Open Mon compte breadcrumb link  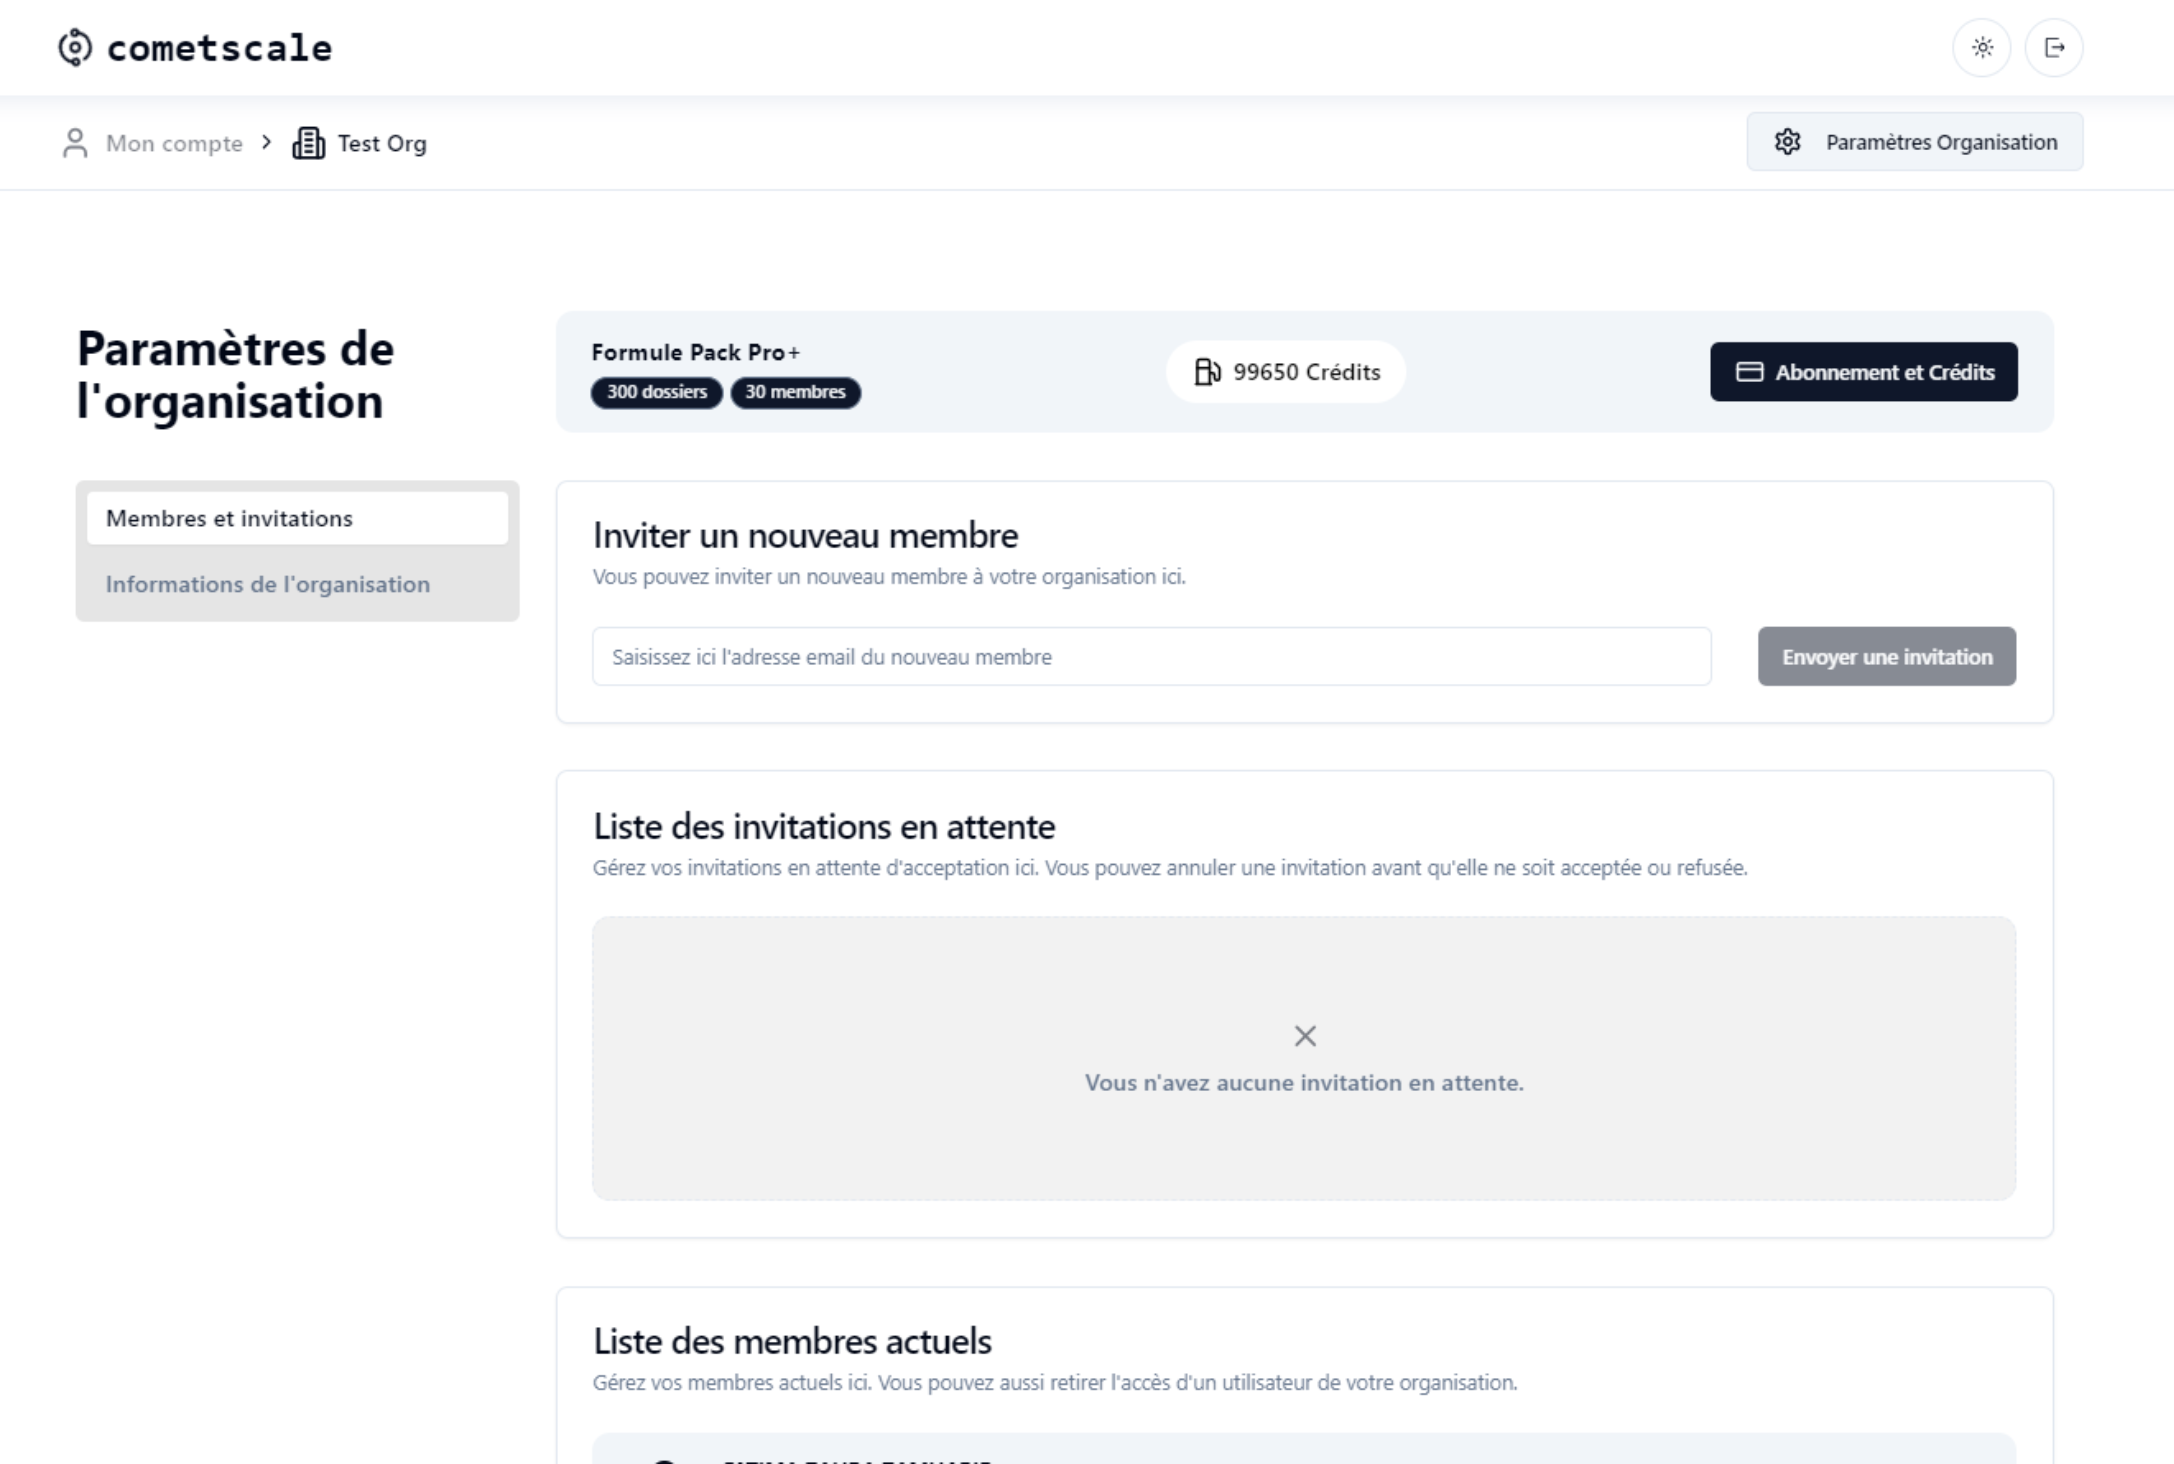click(x=174, y=143)
